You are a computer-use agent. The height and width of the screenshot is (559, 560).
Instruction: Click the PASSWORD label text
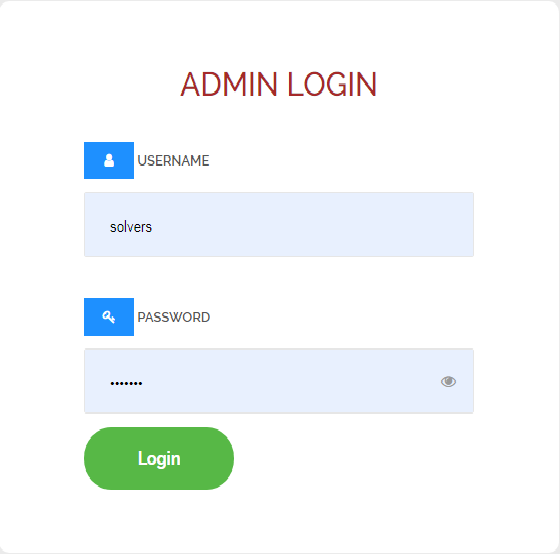point(174,317)
